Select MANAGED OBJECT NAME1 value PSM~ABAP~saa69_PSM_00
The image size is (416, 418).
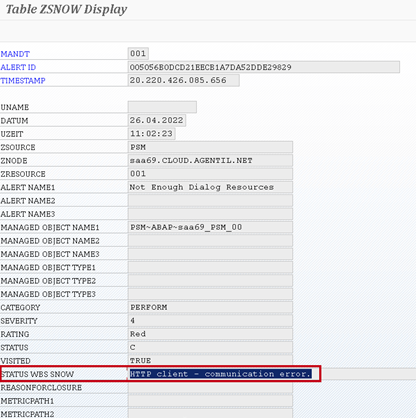point(210,227)
